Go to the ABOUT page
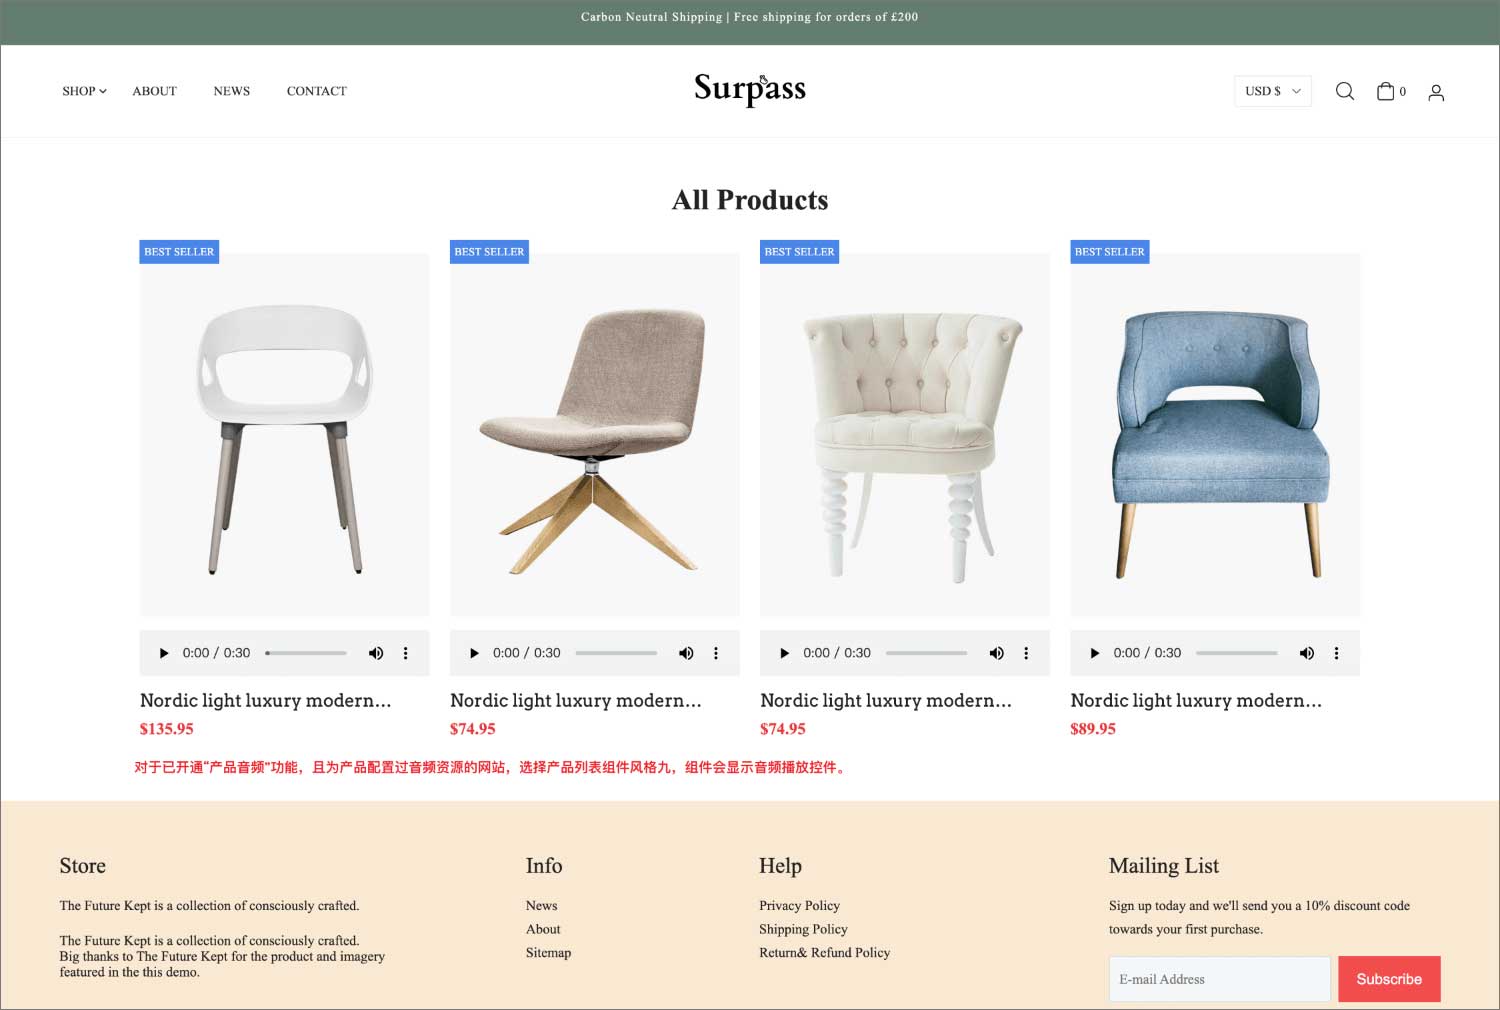 154,91
